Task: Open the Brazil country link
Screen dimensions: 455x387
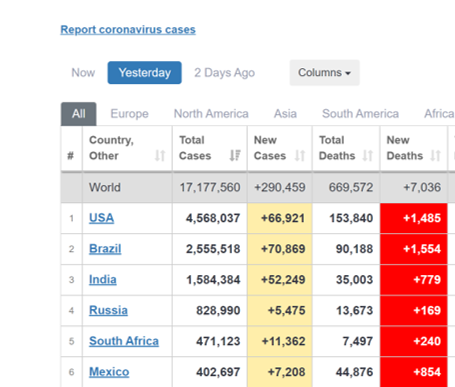Action: click(105, 249)
